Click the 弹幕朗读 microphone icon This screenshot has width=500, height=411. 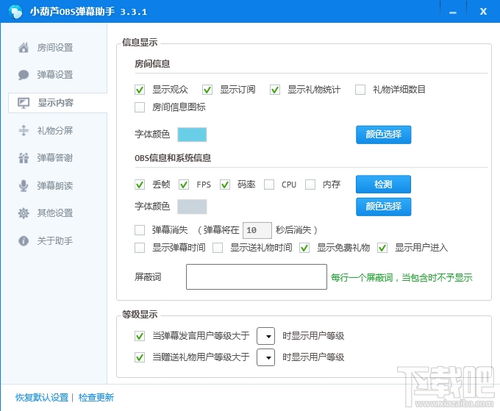tap(23, 186)
